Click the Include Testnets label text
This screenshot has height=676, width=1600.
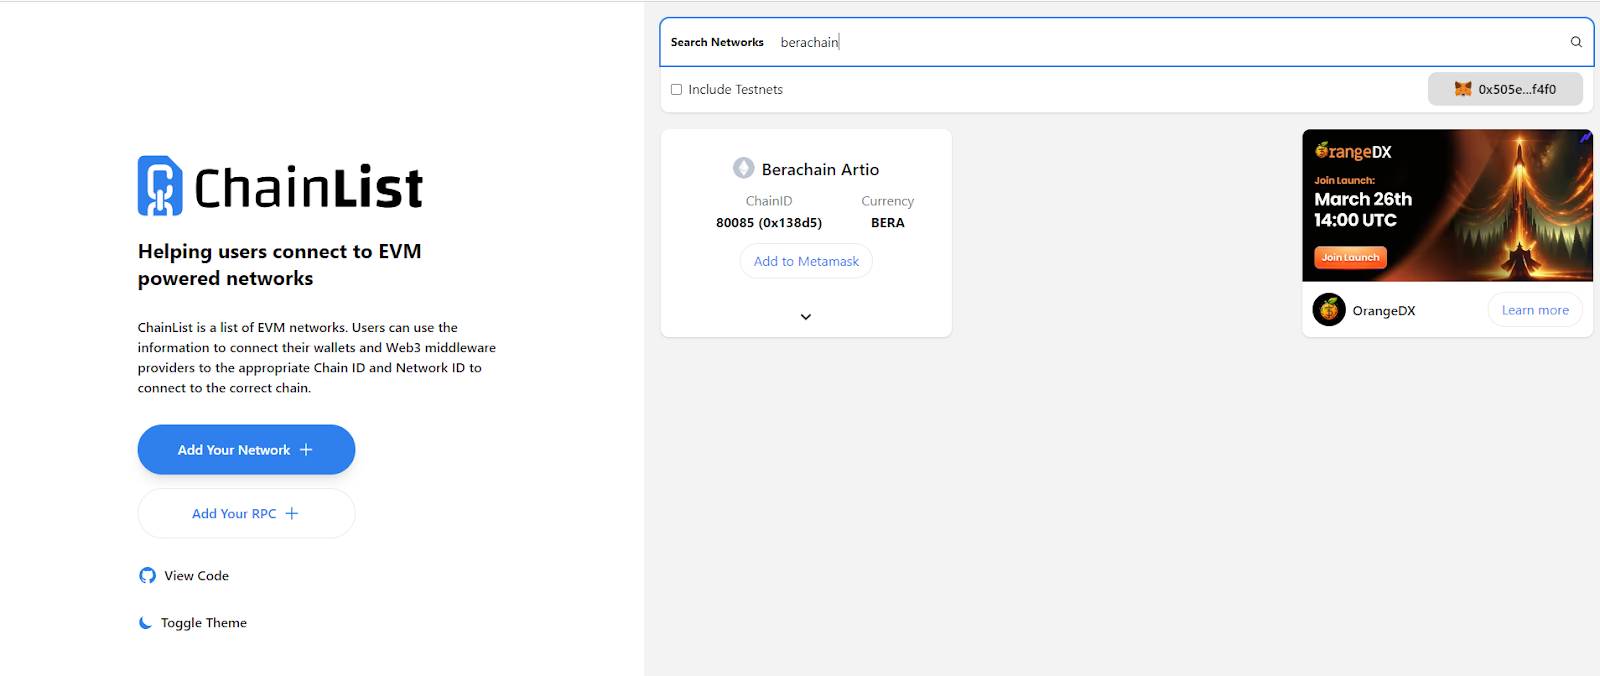pyautogui.click(x=735, y=90)
